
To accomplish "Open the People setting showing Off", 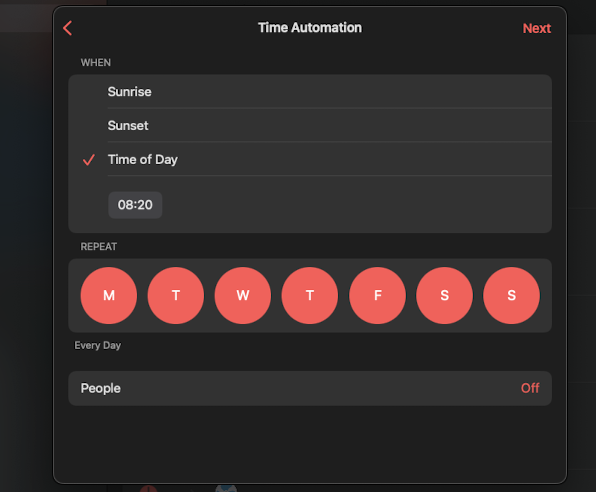I will click(310, 388).
